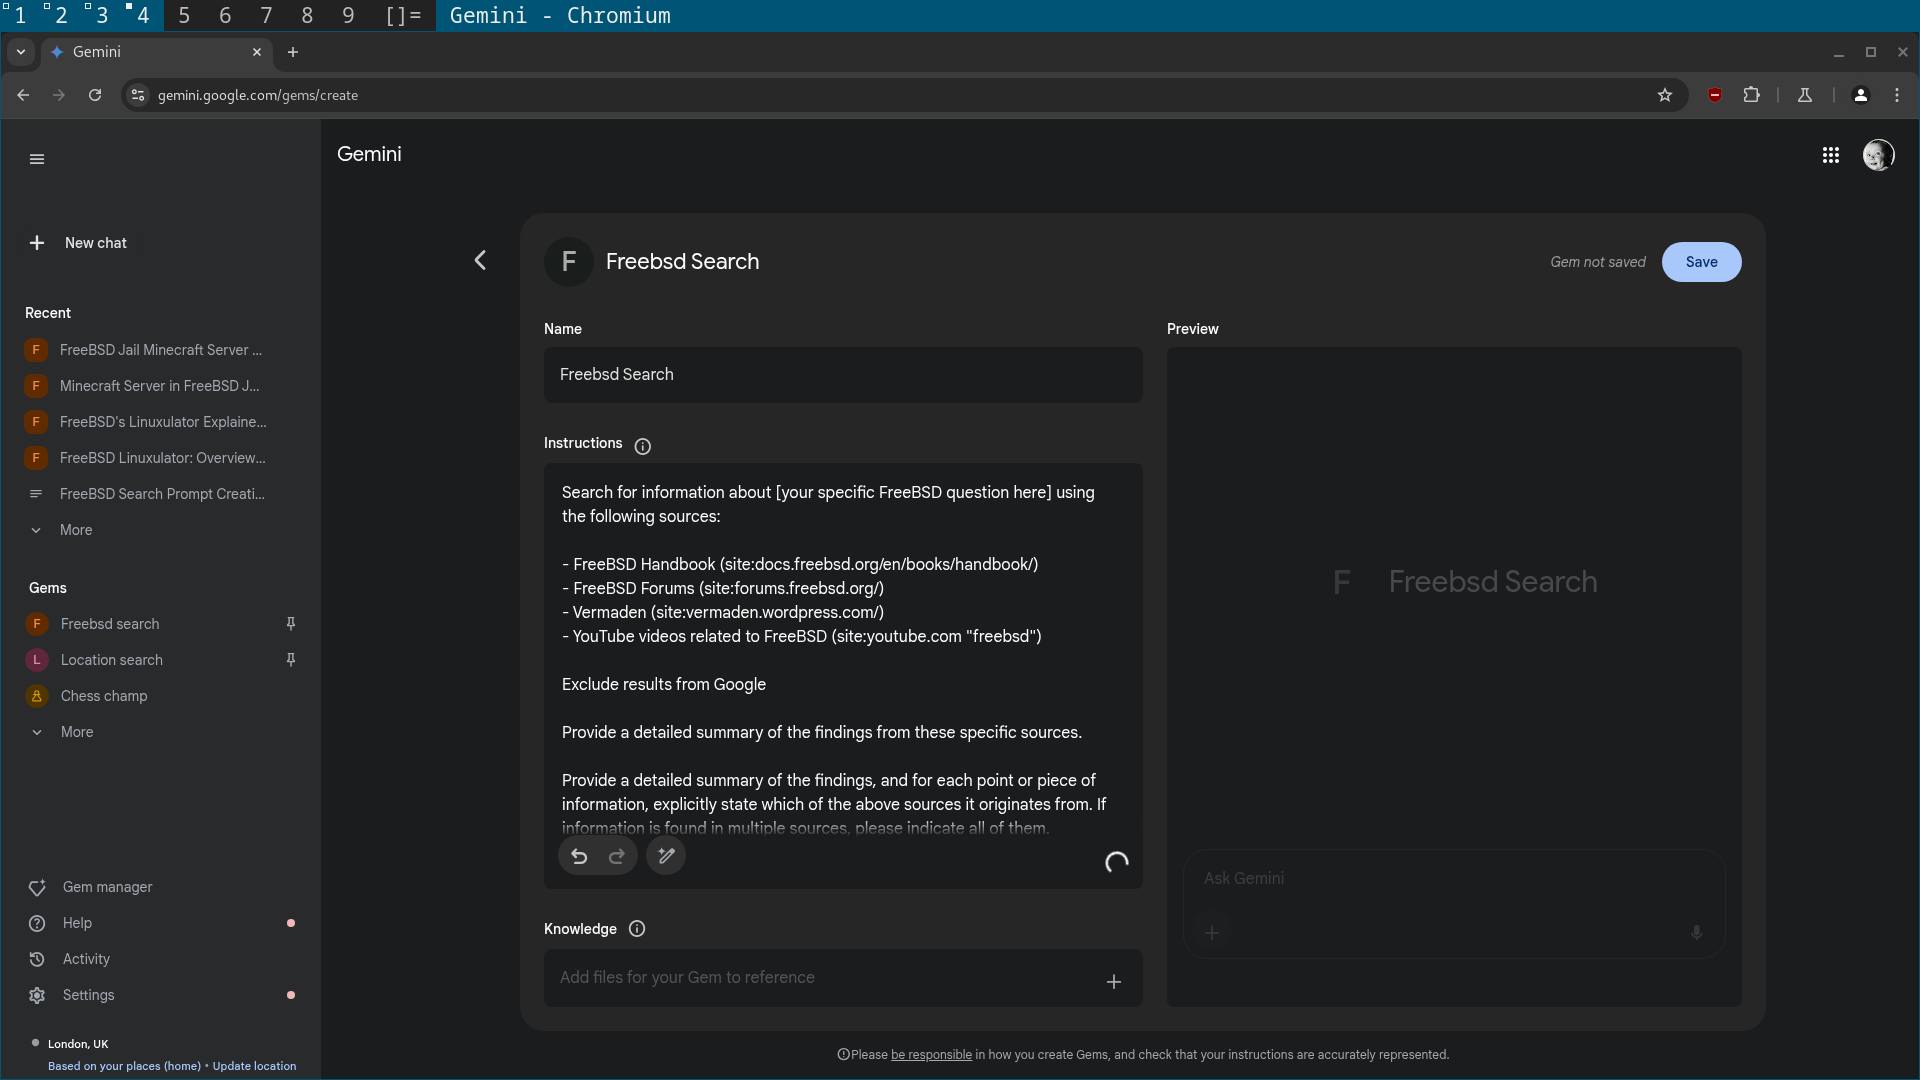Unpin the Location search gem
Viewport: 1920px width, 1080px height.
pyautogui.click(x=291, y=660)
